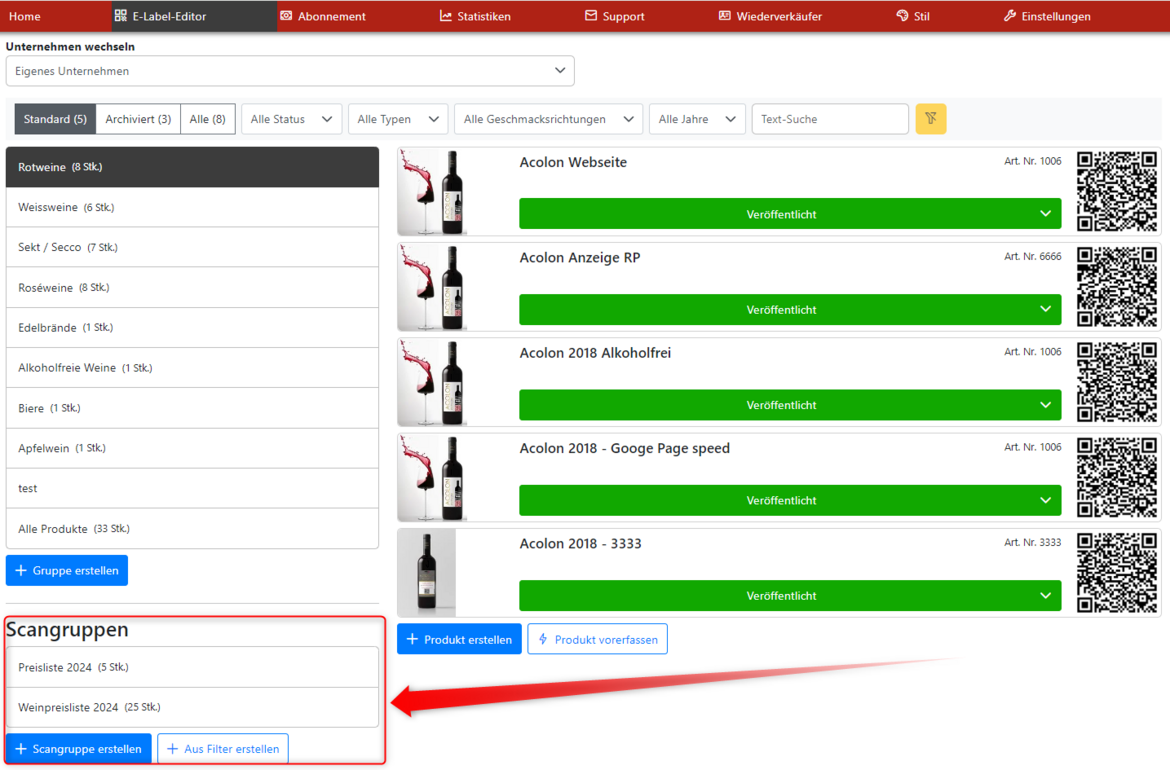Select the Weissweine group

(x=193, y=207)
